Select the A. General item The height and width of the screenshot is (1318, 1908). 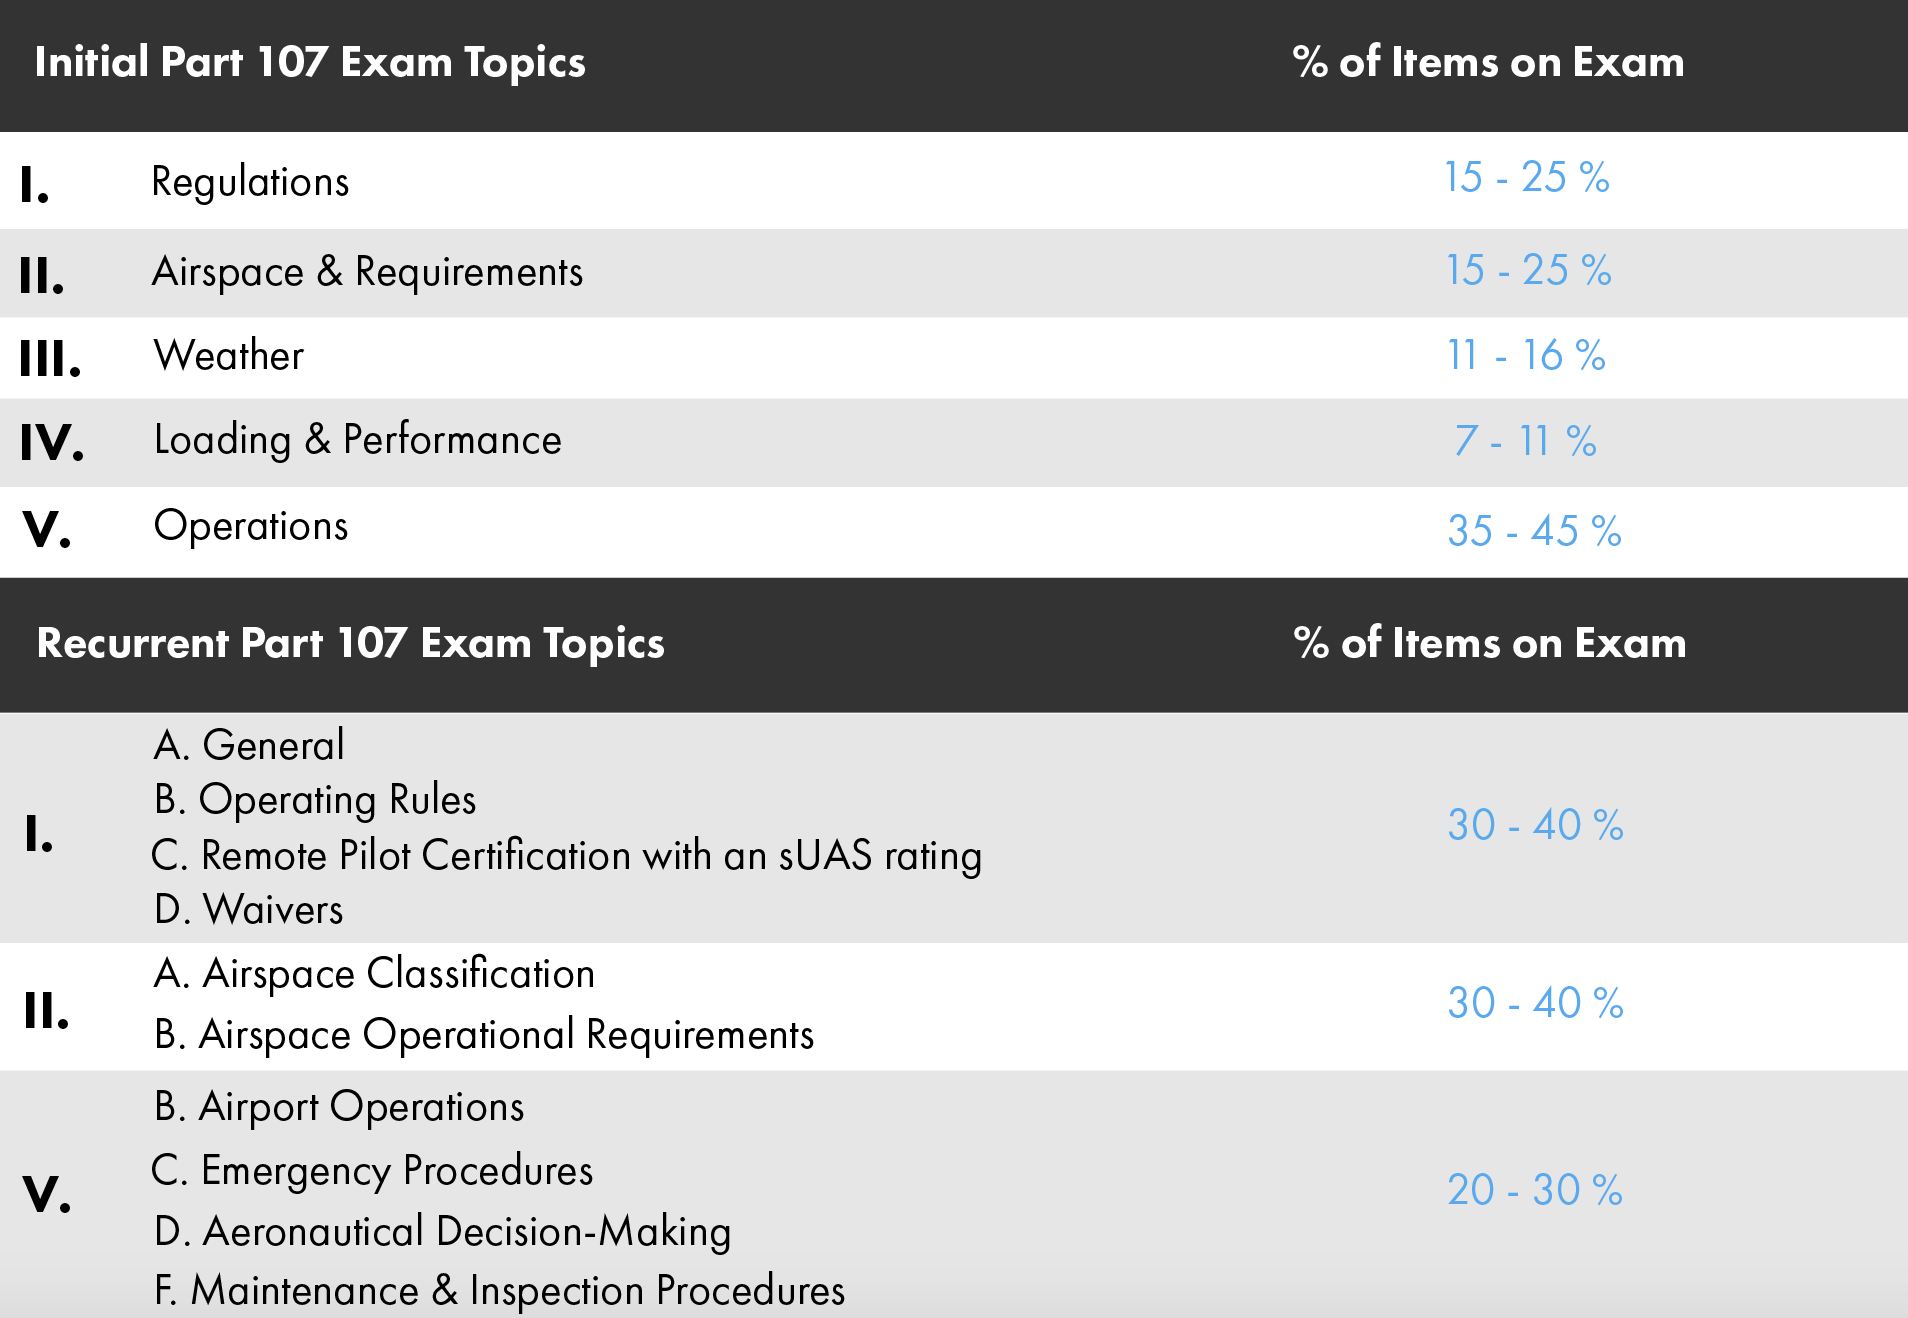pos(249,745)
